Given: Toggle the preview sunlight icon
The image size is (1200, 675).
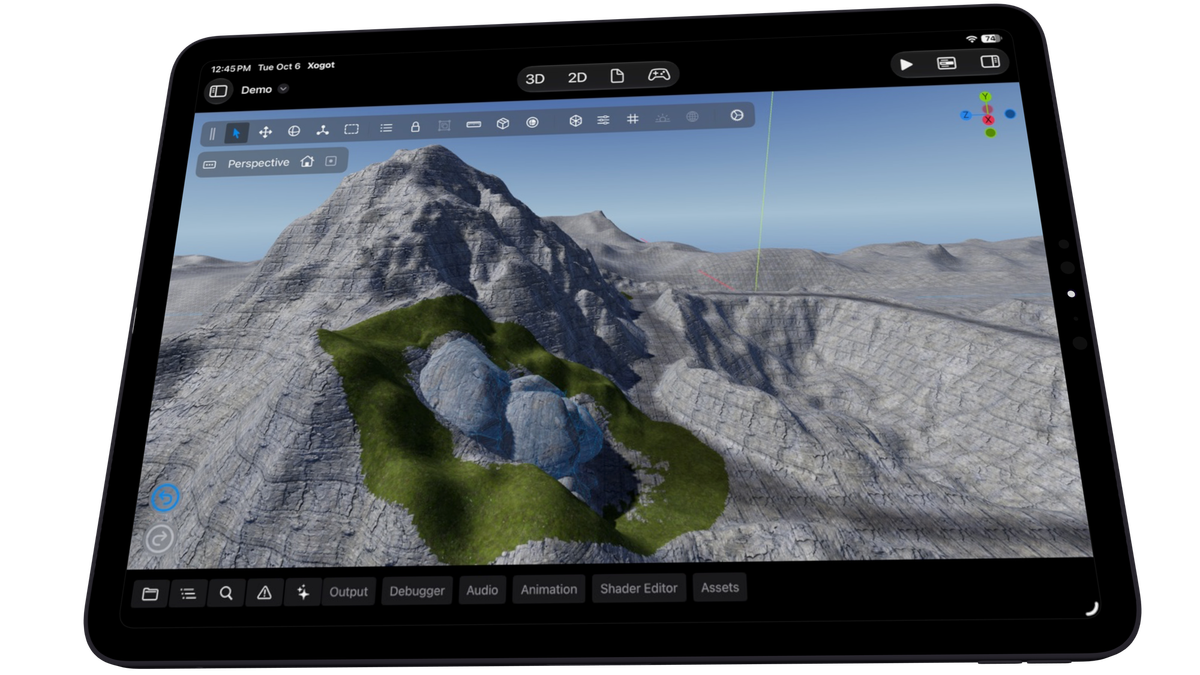Looking at the screenshot, I should pos(663,118).
